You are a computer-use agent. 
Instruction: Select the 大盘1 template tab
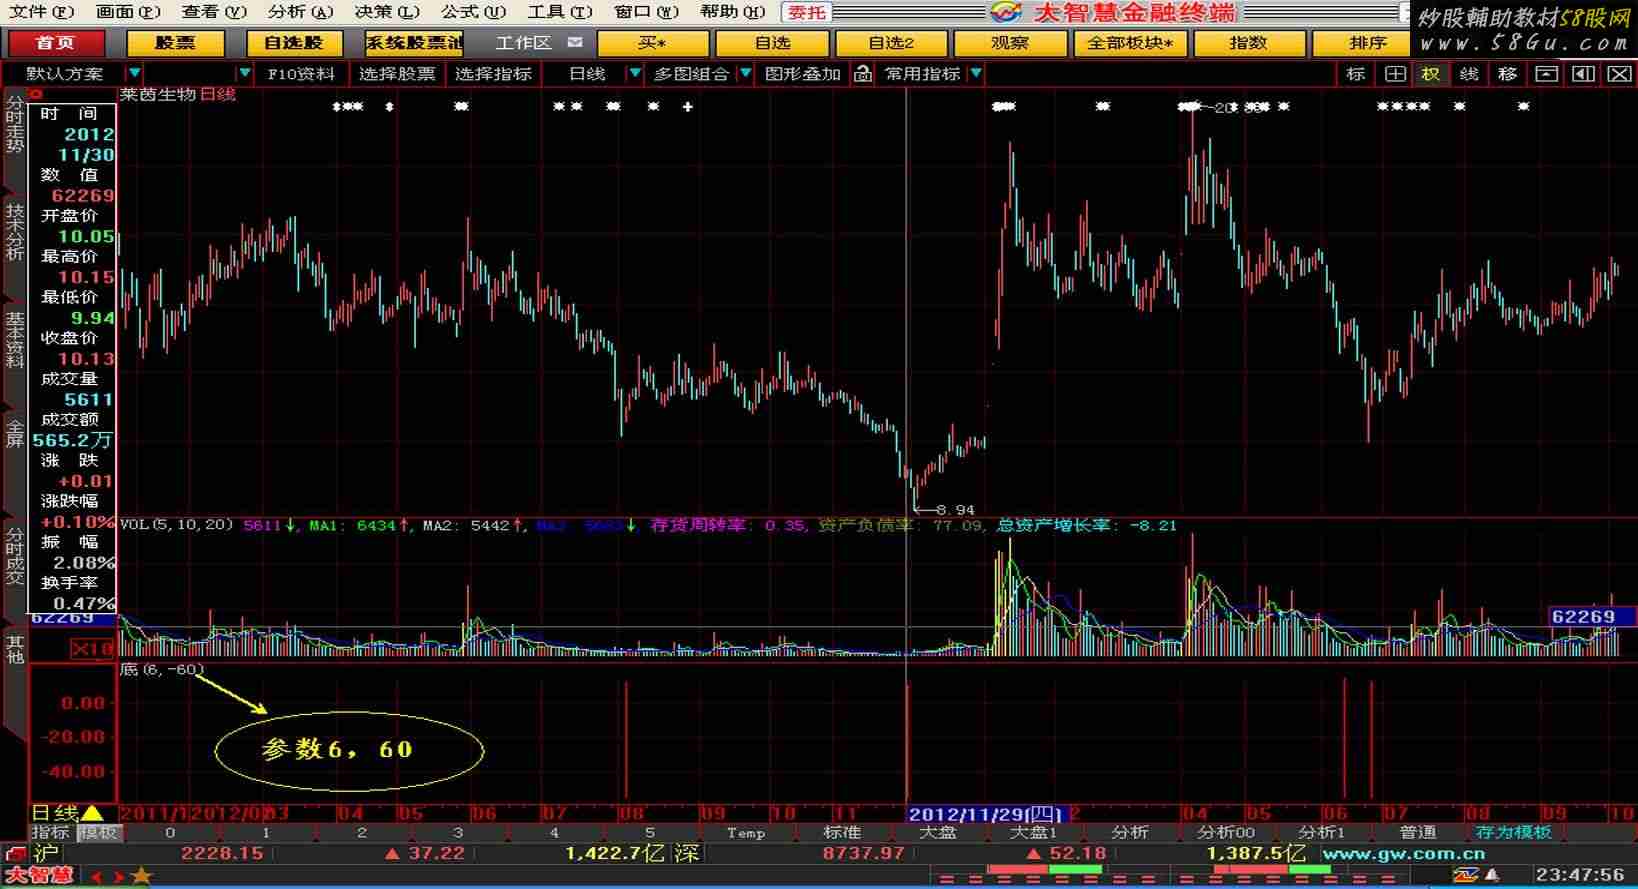(x=1033, y=832)
